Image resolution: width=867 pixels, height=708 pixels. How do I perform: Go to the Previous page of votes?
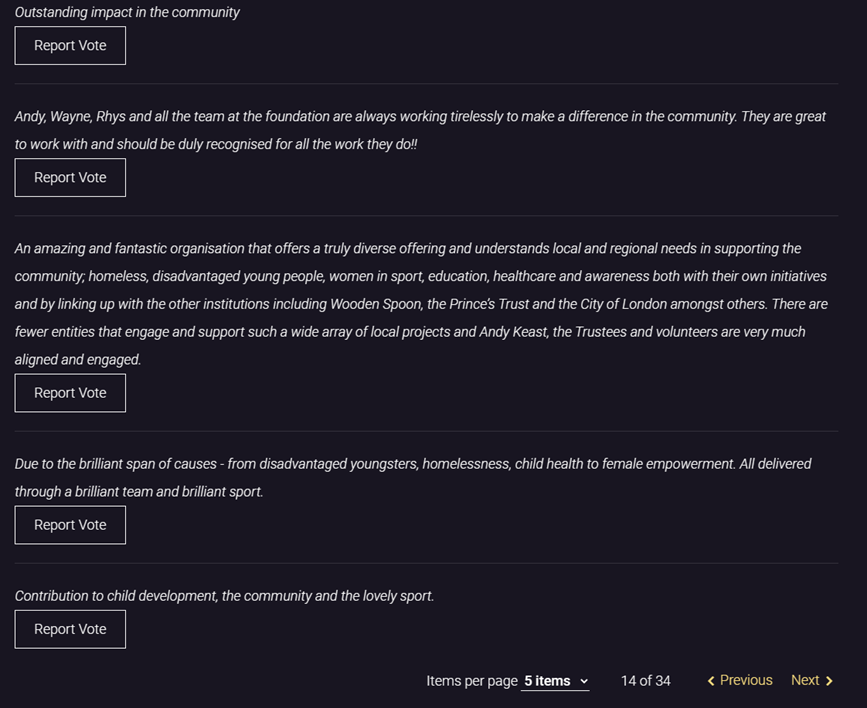tap(740, 680)
